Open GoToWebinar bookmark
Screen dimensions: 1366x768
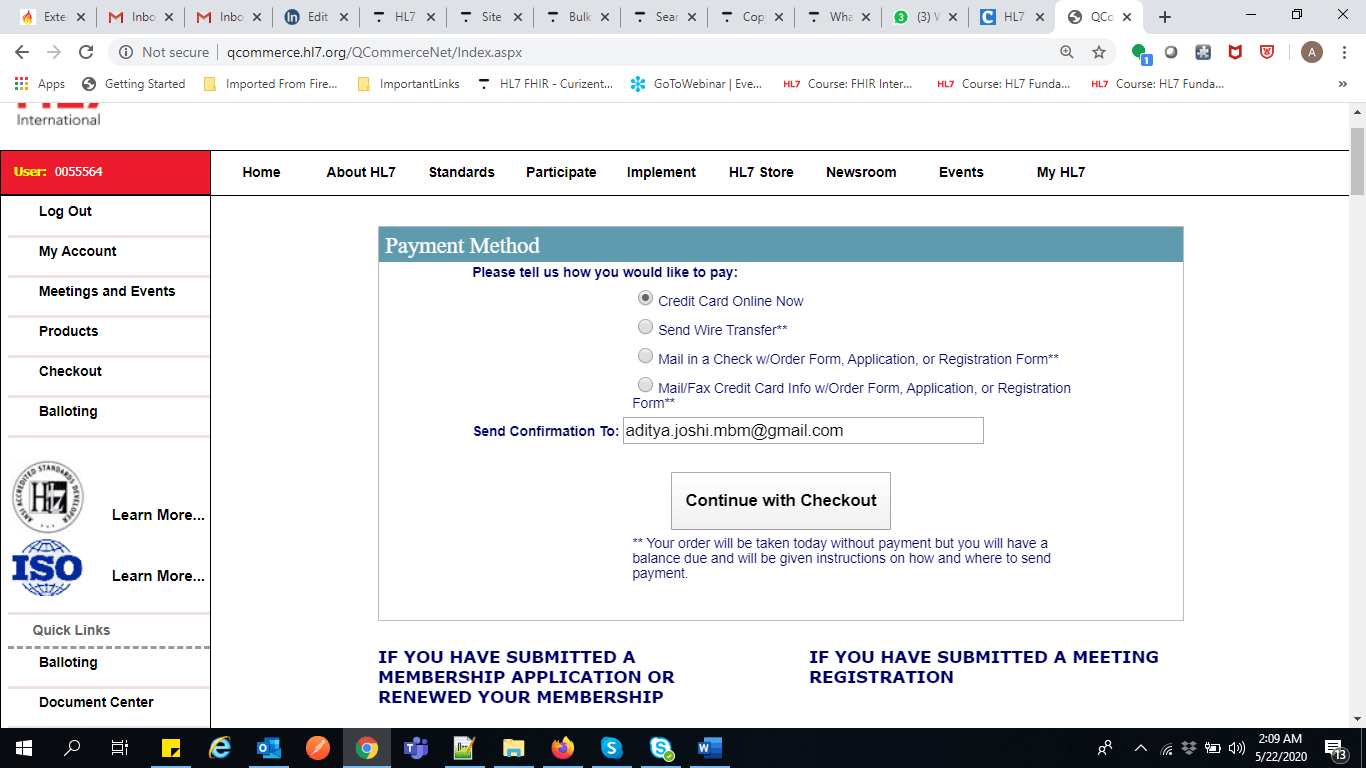(696, 84)
